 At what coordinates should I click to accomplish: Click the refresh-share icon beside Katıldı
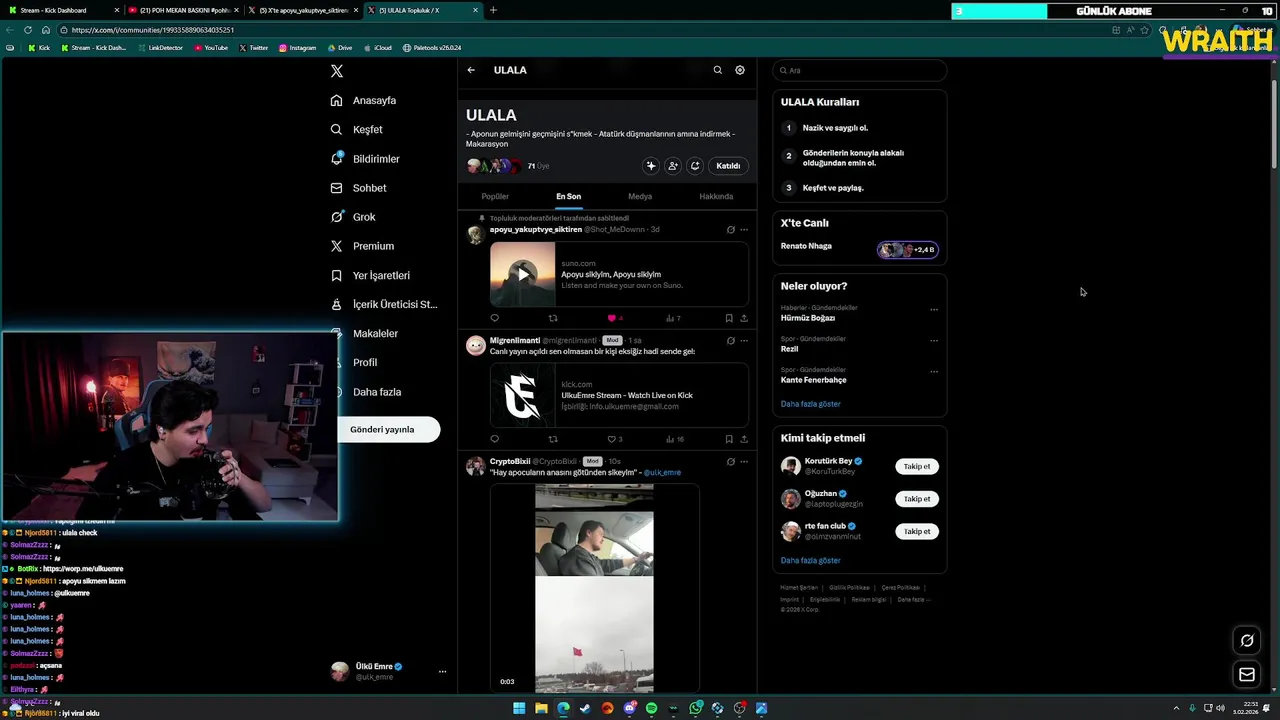695,166
